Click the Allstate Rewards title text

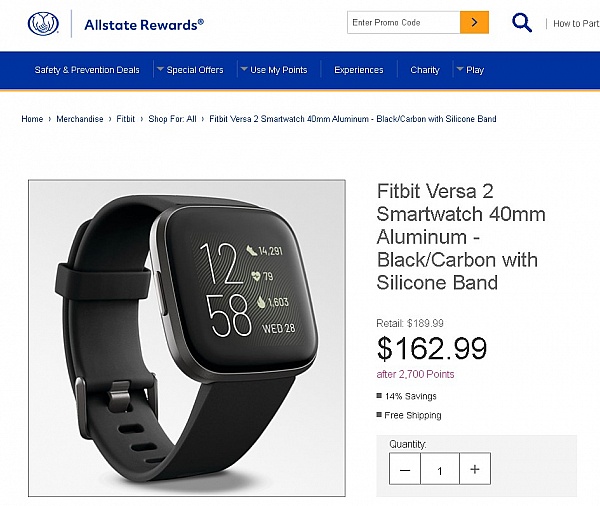click(144, 25)
